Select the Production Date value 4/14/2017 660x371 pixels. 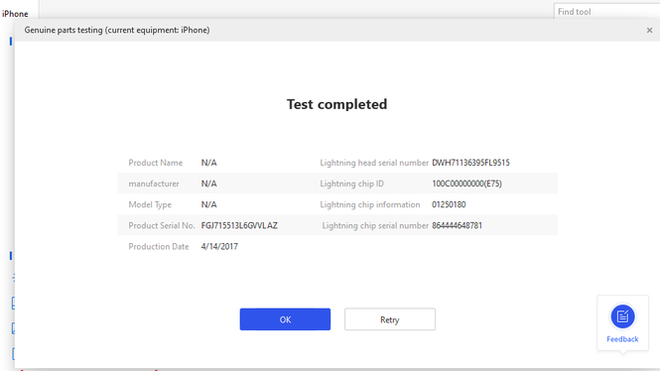(219, 247)
